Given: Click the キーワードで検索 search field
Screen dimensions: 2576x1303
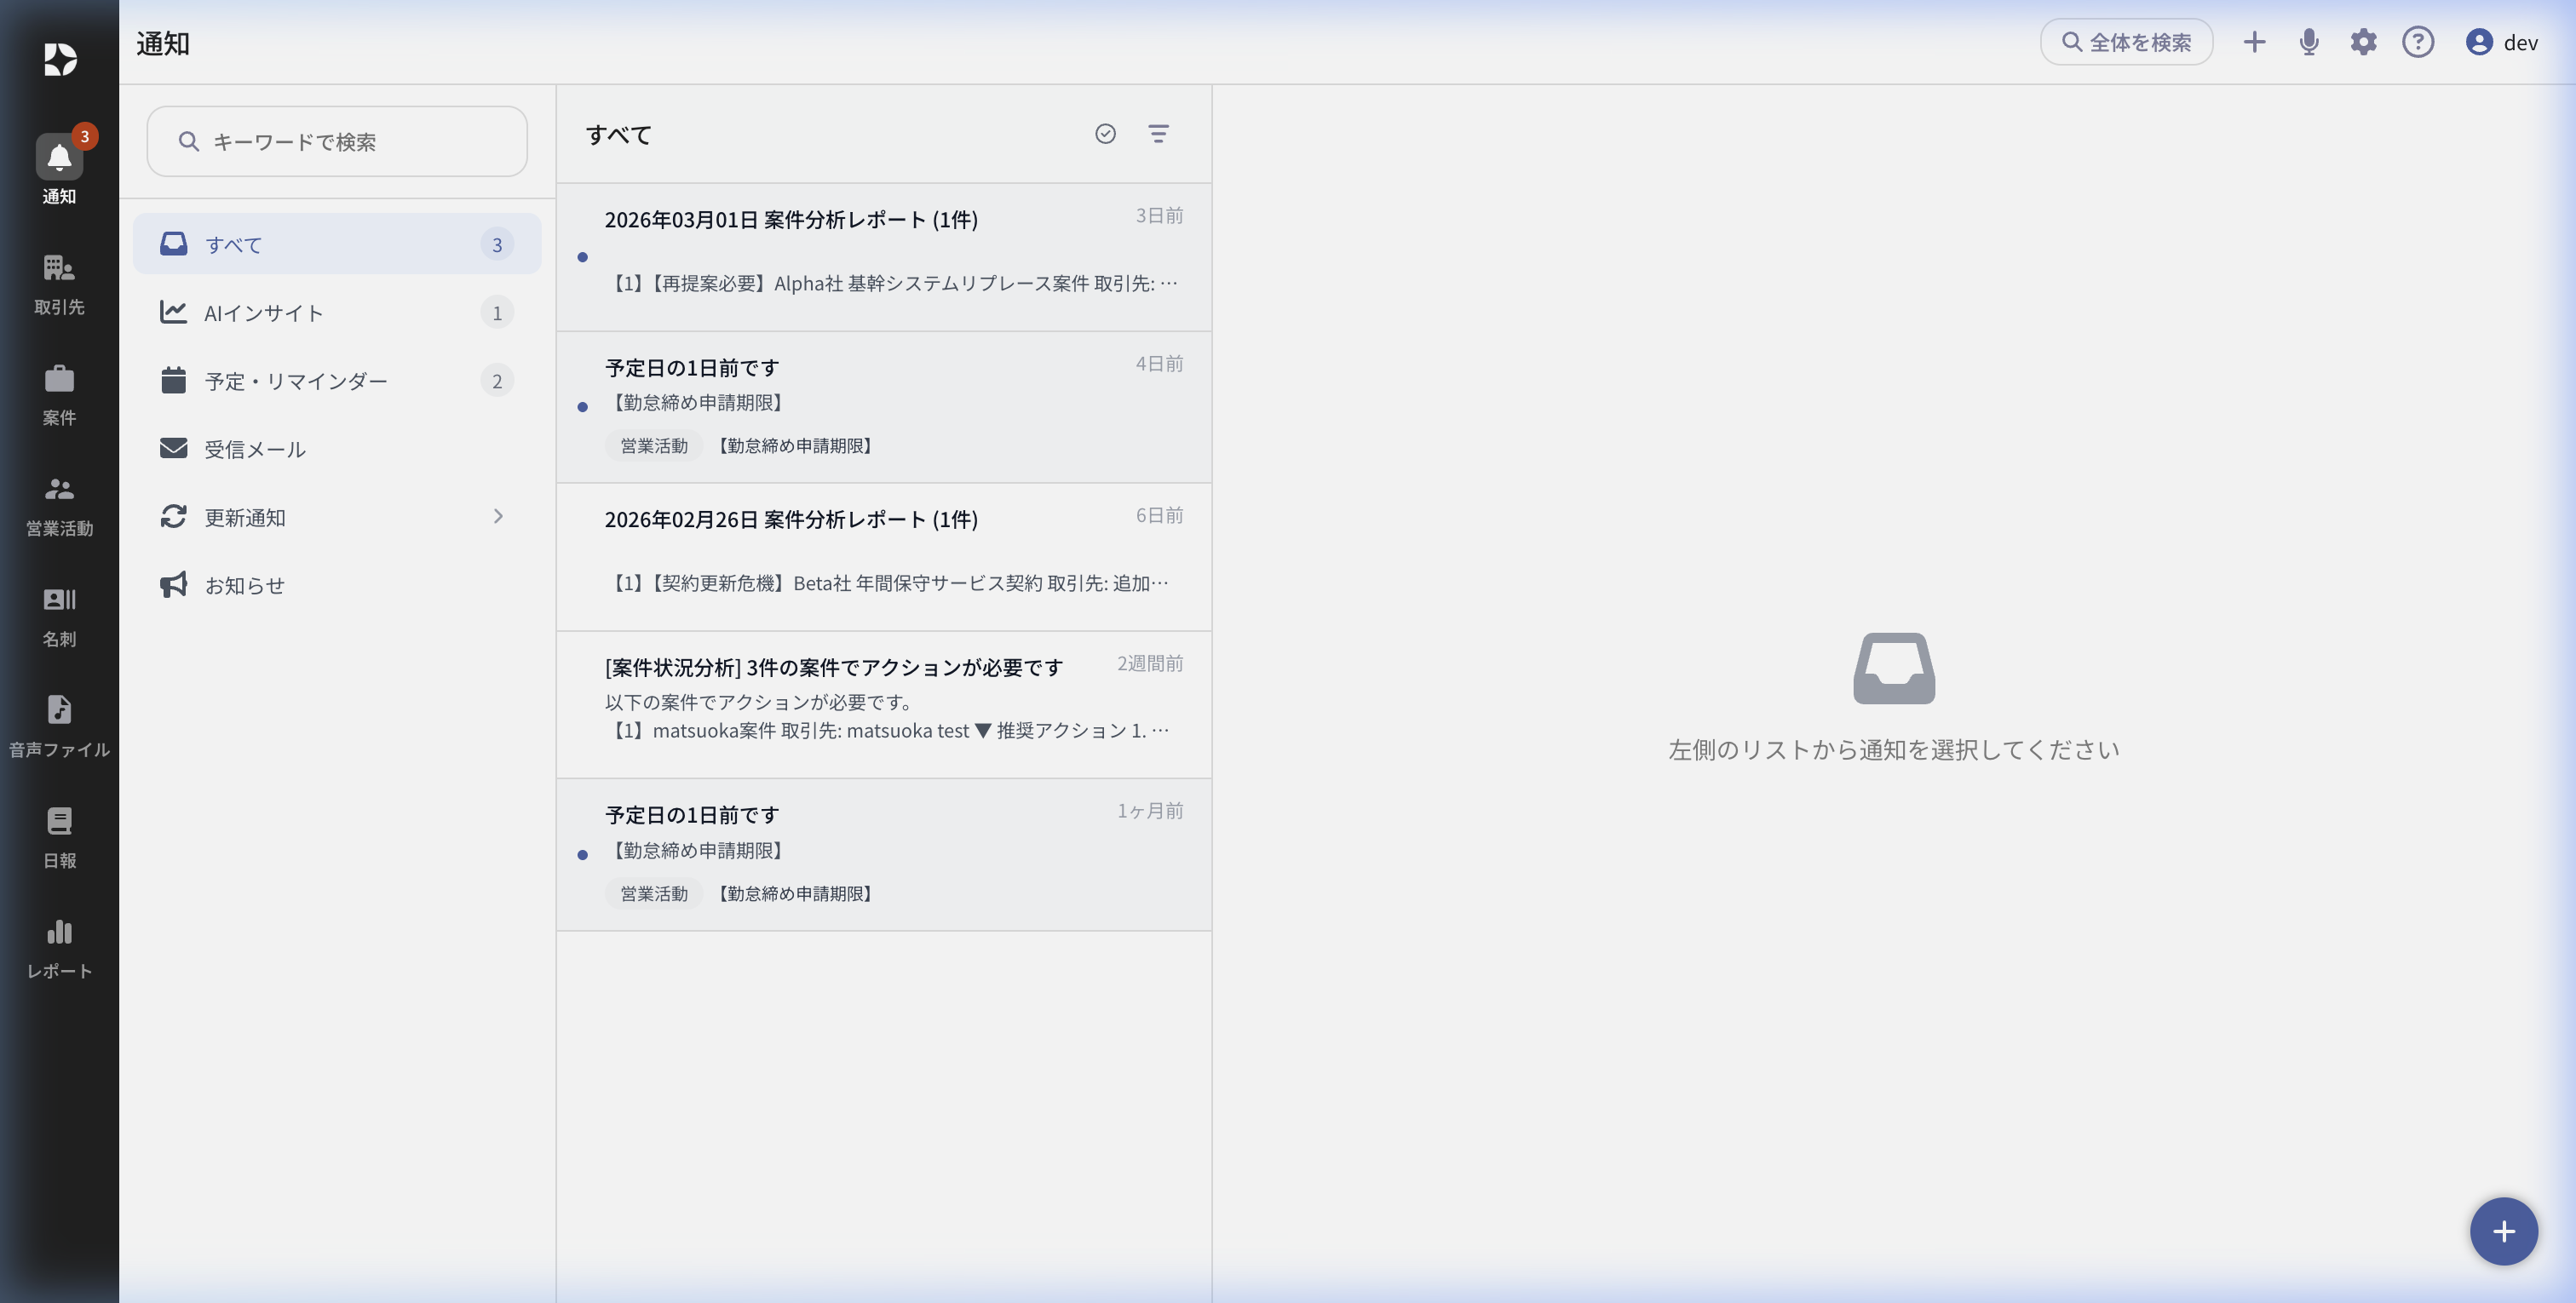Looking at the screenshot, I should (x=337, y=142).
